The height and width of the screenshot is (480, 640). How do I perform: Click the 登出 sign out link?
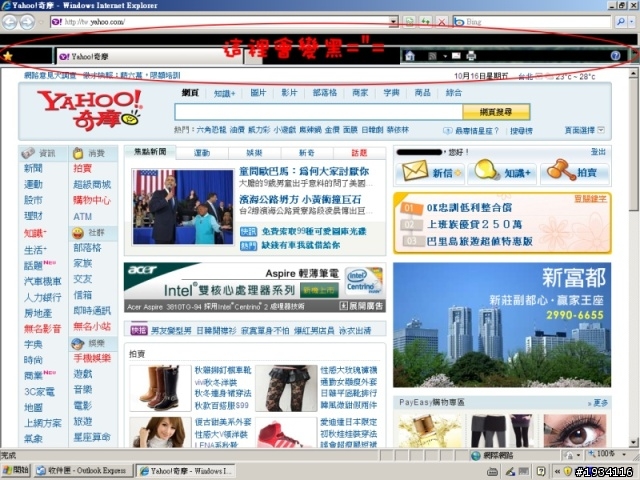(x=598, y=152)
